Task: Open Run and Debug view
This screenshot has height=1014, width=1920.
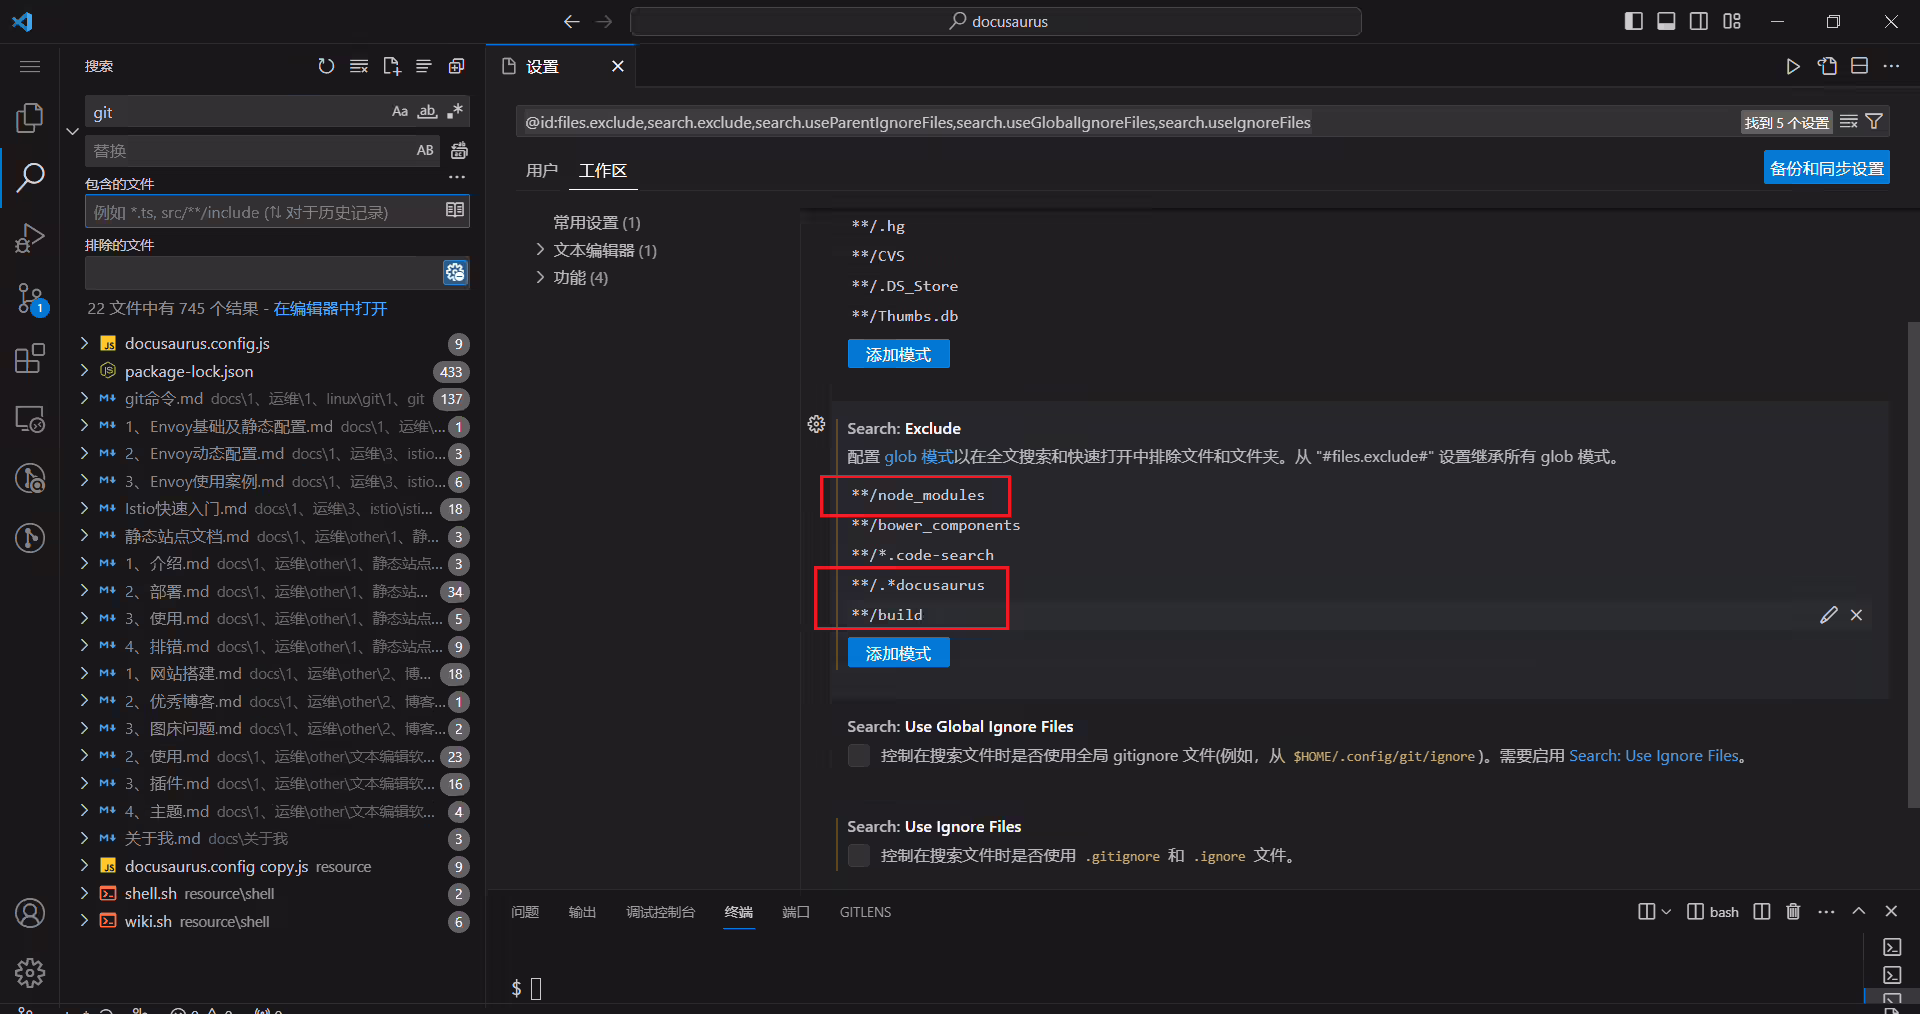Action: (x=30, y=238)
